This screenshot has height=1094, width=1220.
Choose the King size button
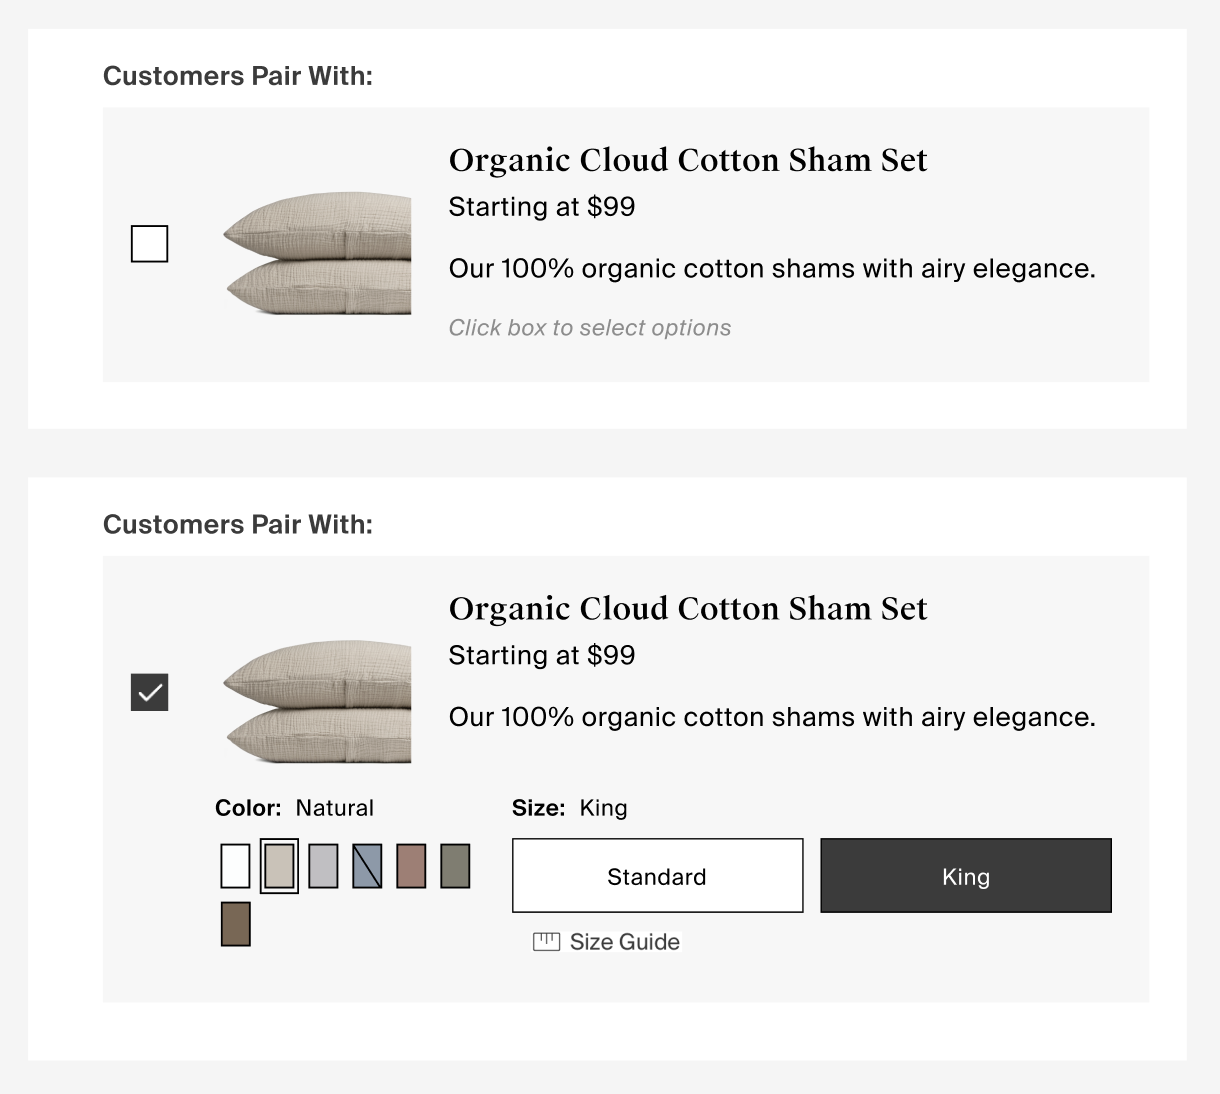point(966,876)
